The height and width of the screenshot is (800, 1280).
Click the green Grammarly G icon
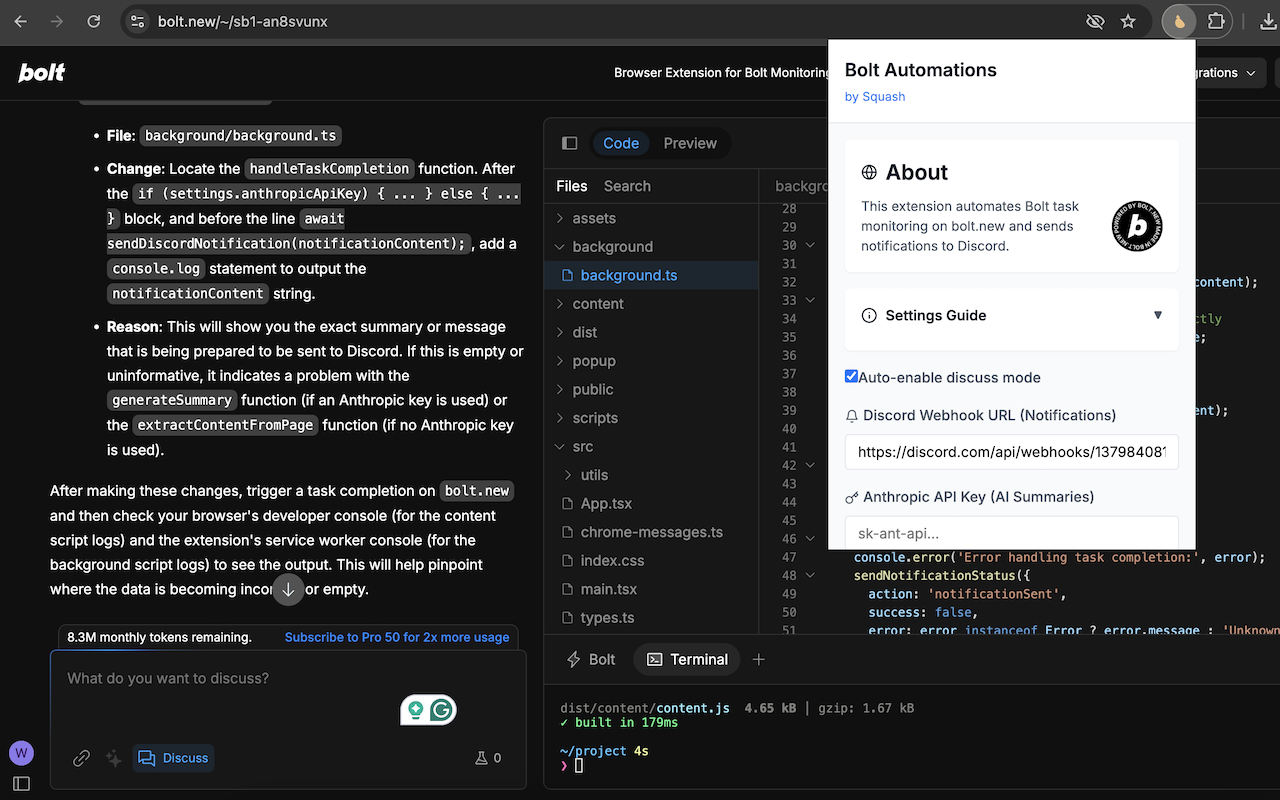(442, 711)
